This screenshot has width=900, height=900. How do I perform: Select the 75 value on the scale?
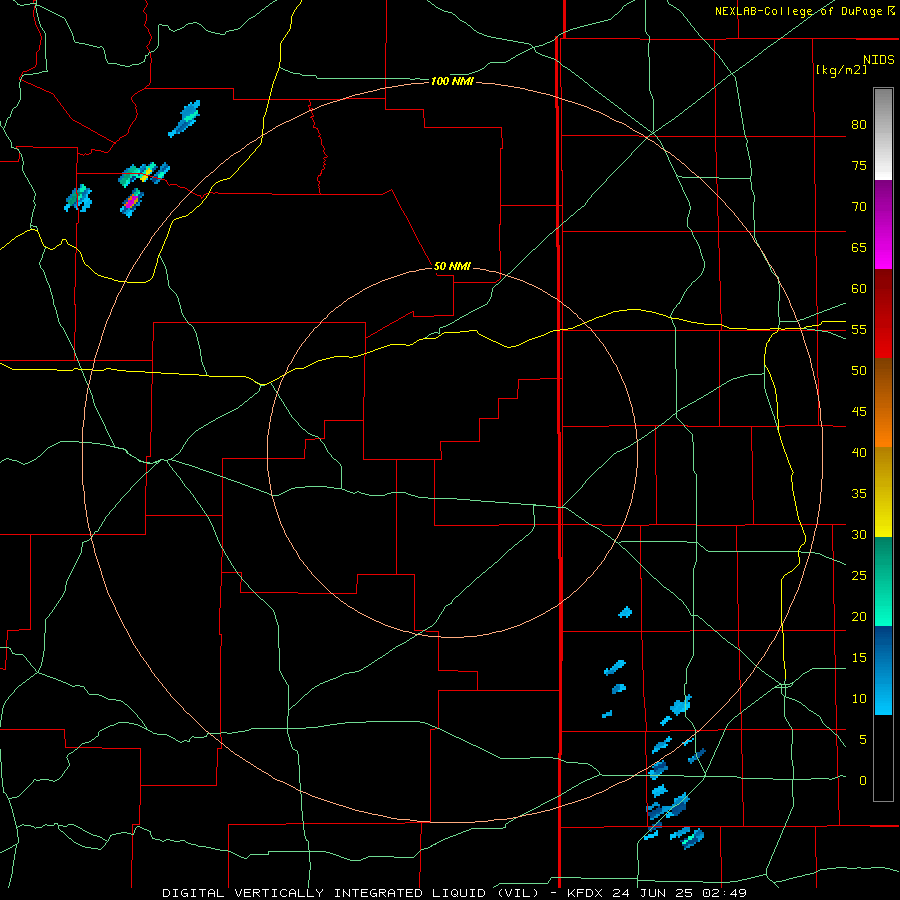[859, 165]
